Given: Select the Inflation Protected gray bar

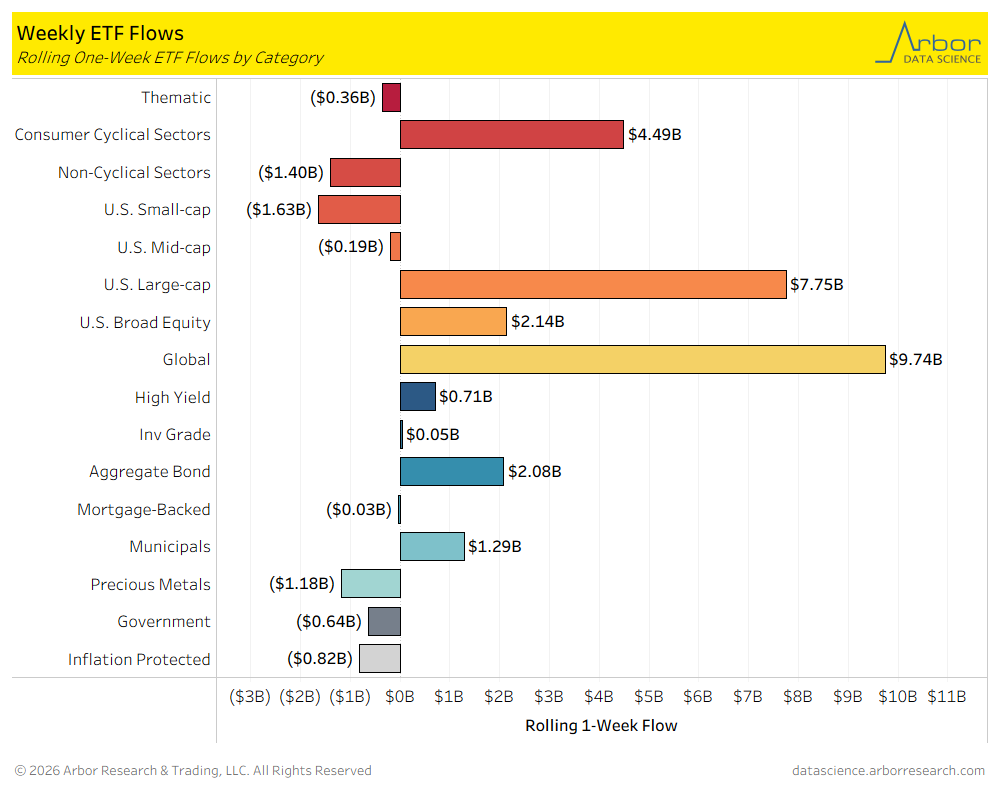Looking at the screenshot, I should [x=379, y=659].
